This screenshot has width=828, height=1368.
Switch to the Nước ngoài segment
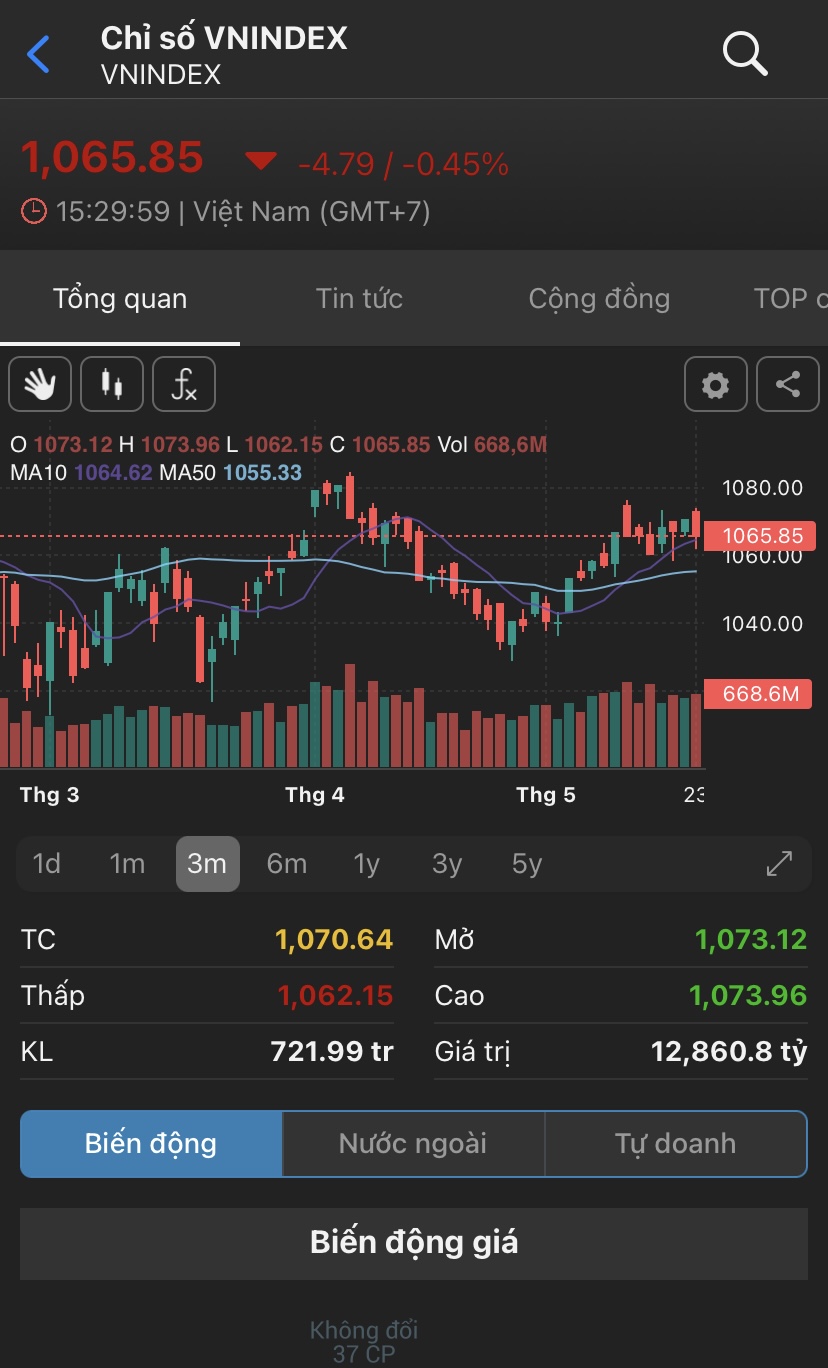coord(413,1143)
